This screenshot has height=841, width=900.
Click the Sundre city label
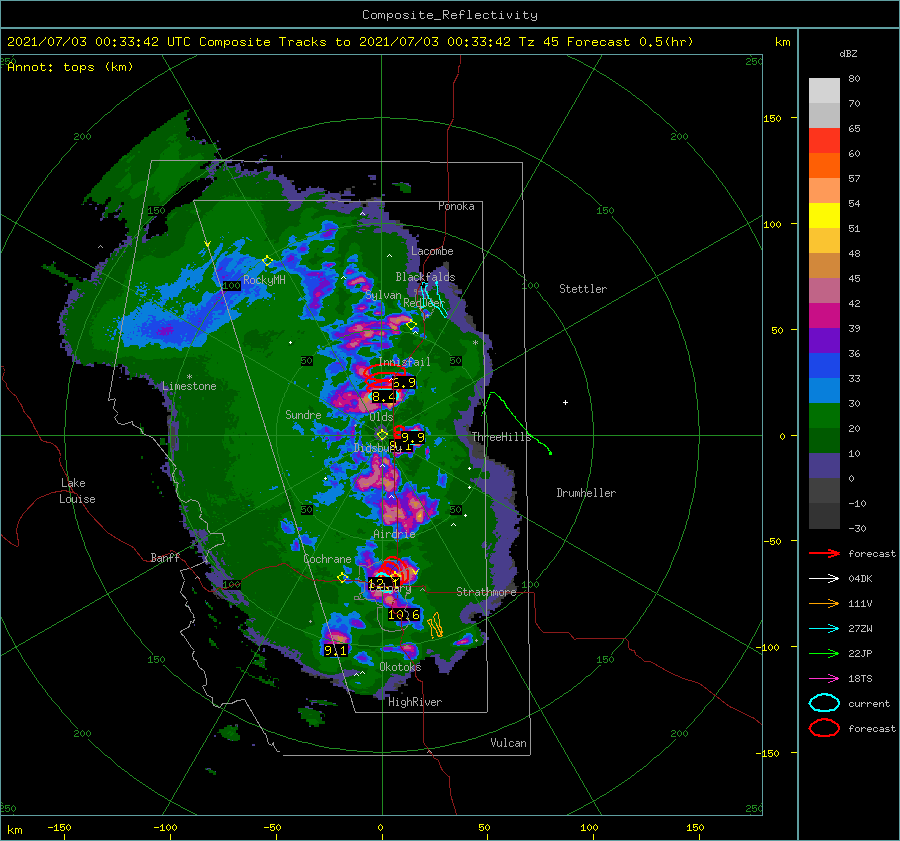pos(303,415)
